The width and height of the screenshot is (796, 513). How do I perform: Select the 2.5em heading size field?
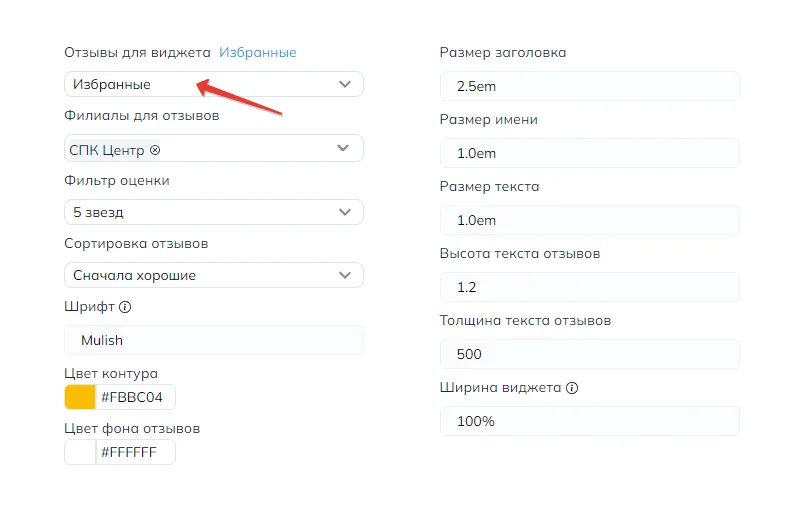click(589, 86)
